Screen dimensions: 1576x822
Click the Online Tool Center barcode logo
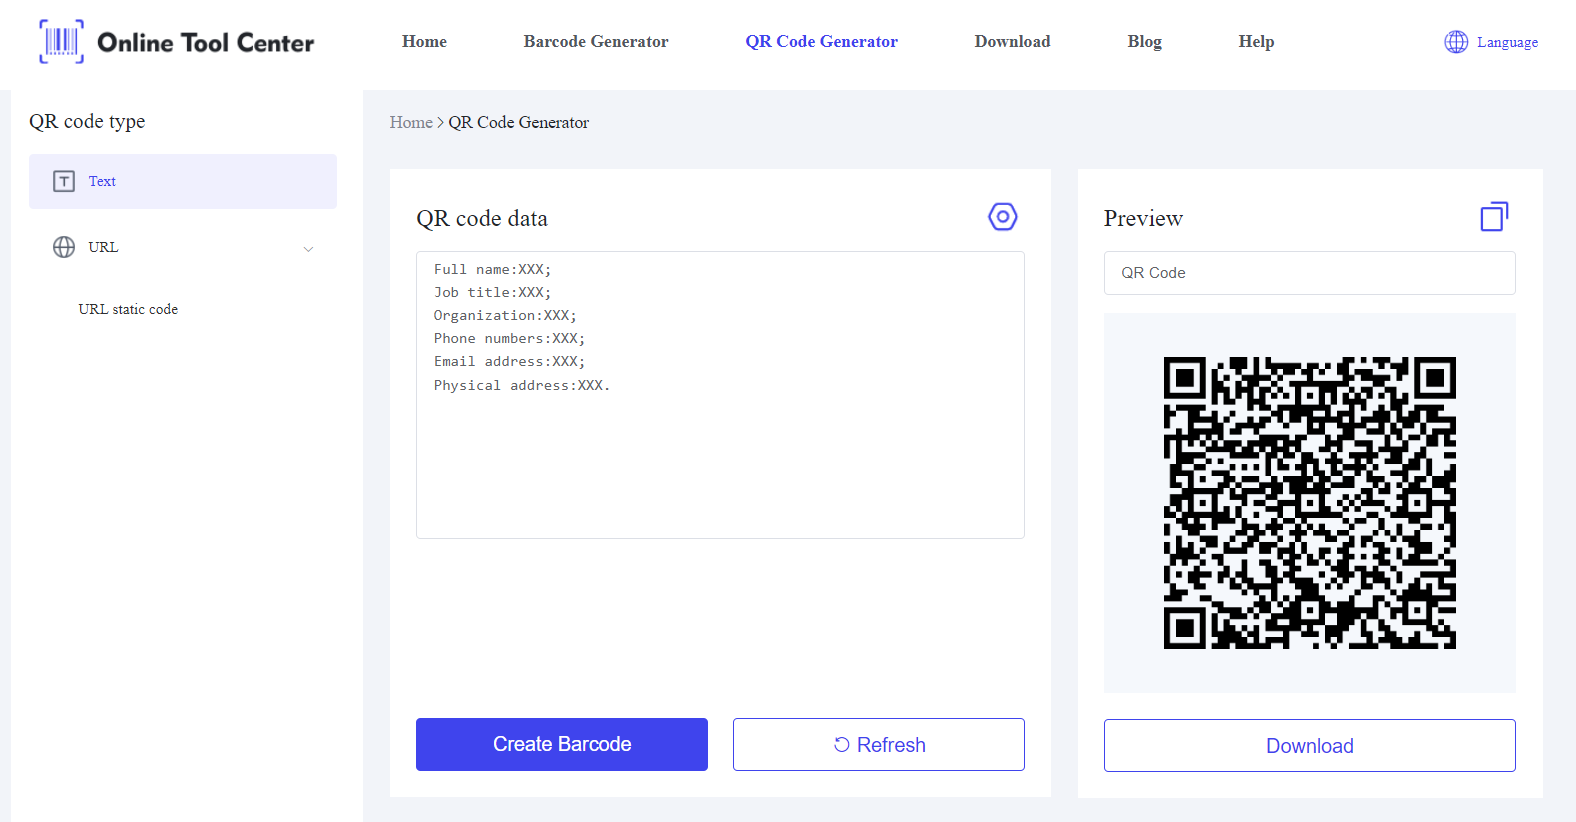(x=61, y=42)
